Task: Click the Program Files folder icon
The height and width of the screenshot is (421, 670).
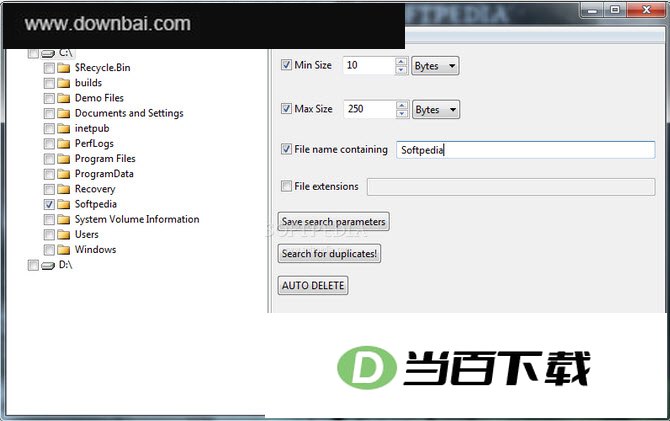Action: (x=64, y=159)
